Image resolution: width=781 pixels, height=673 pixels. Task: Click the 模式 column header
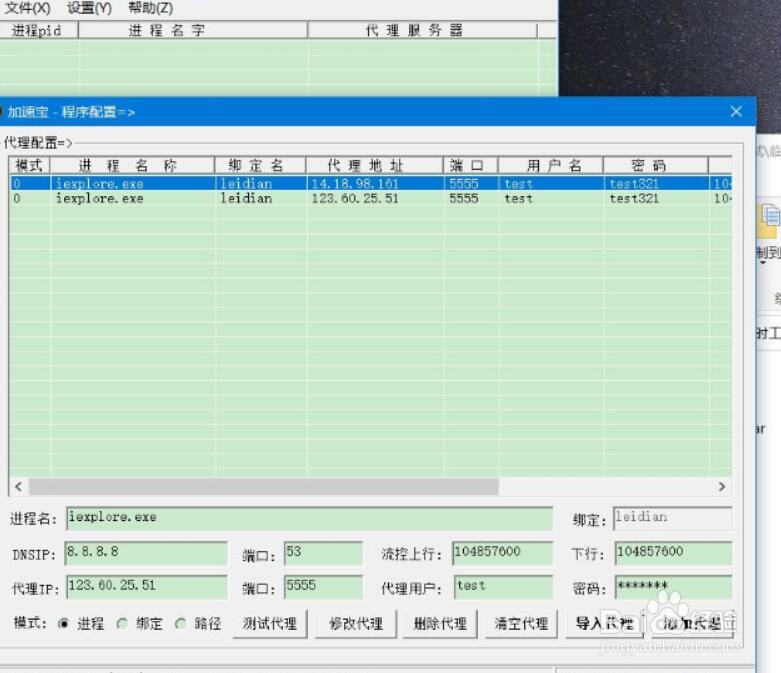(x=29, y=165)
